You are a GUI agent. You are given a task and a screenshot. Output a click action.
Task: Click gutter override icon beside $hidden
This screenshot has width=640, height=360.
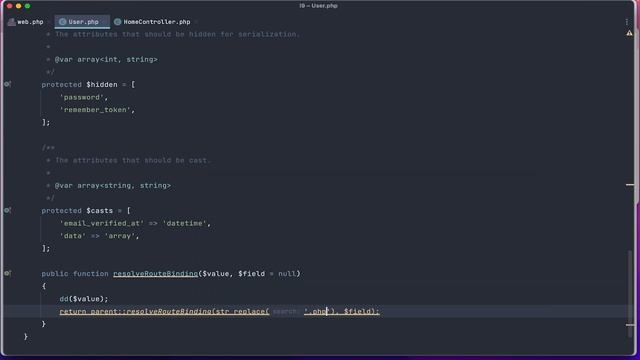pyautogui.click(x=7, y=84)
